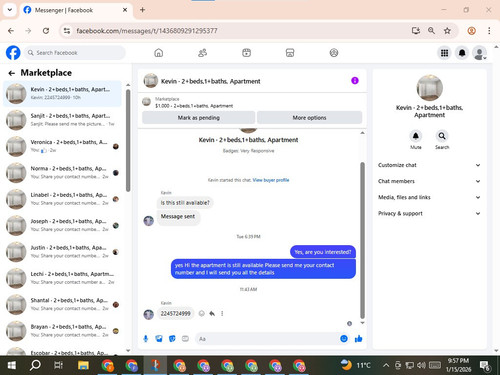500x375 pixels.
Task: Expand the Customize chat section
Action: [429, 165]
